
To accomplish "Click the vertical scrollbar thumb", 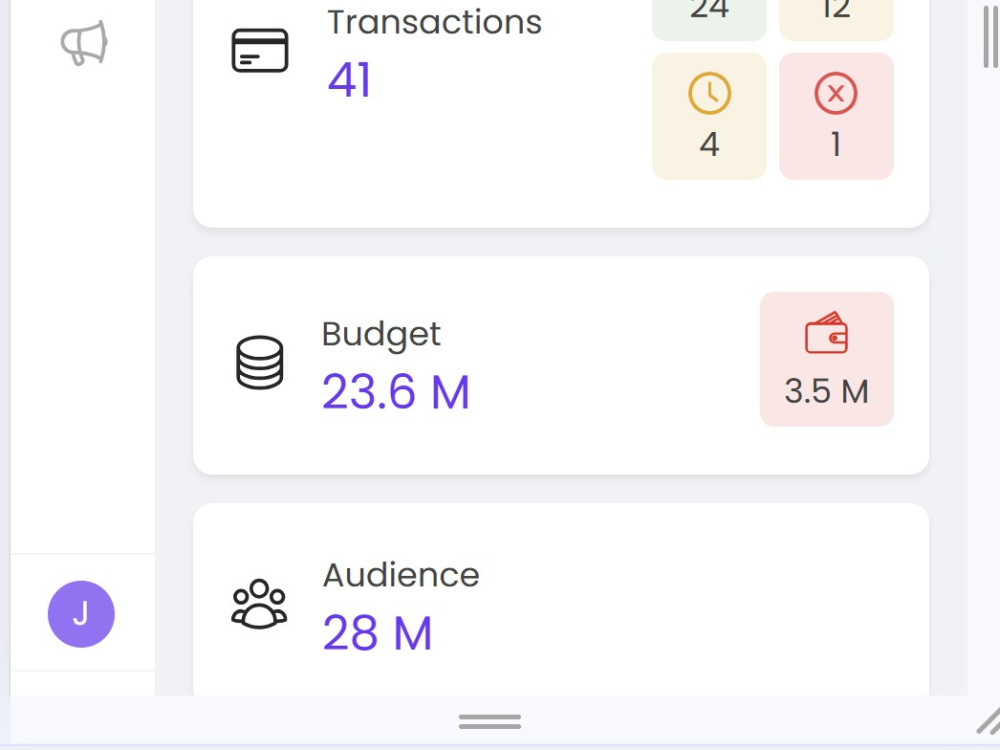I will [990, 35].
